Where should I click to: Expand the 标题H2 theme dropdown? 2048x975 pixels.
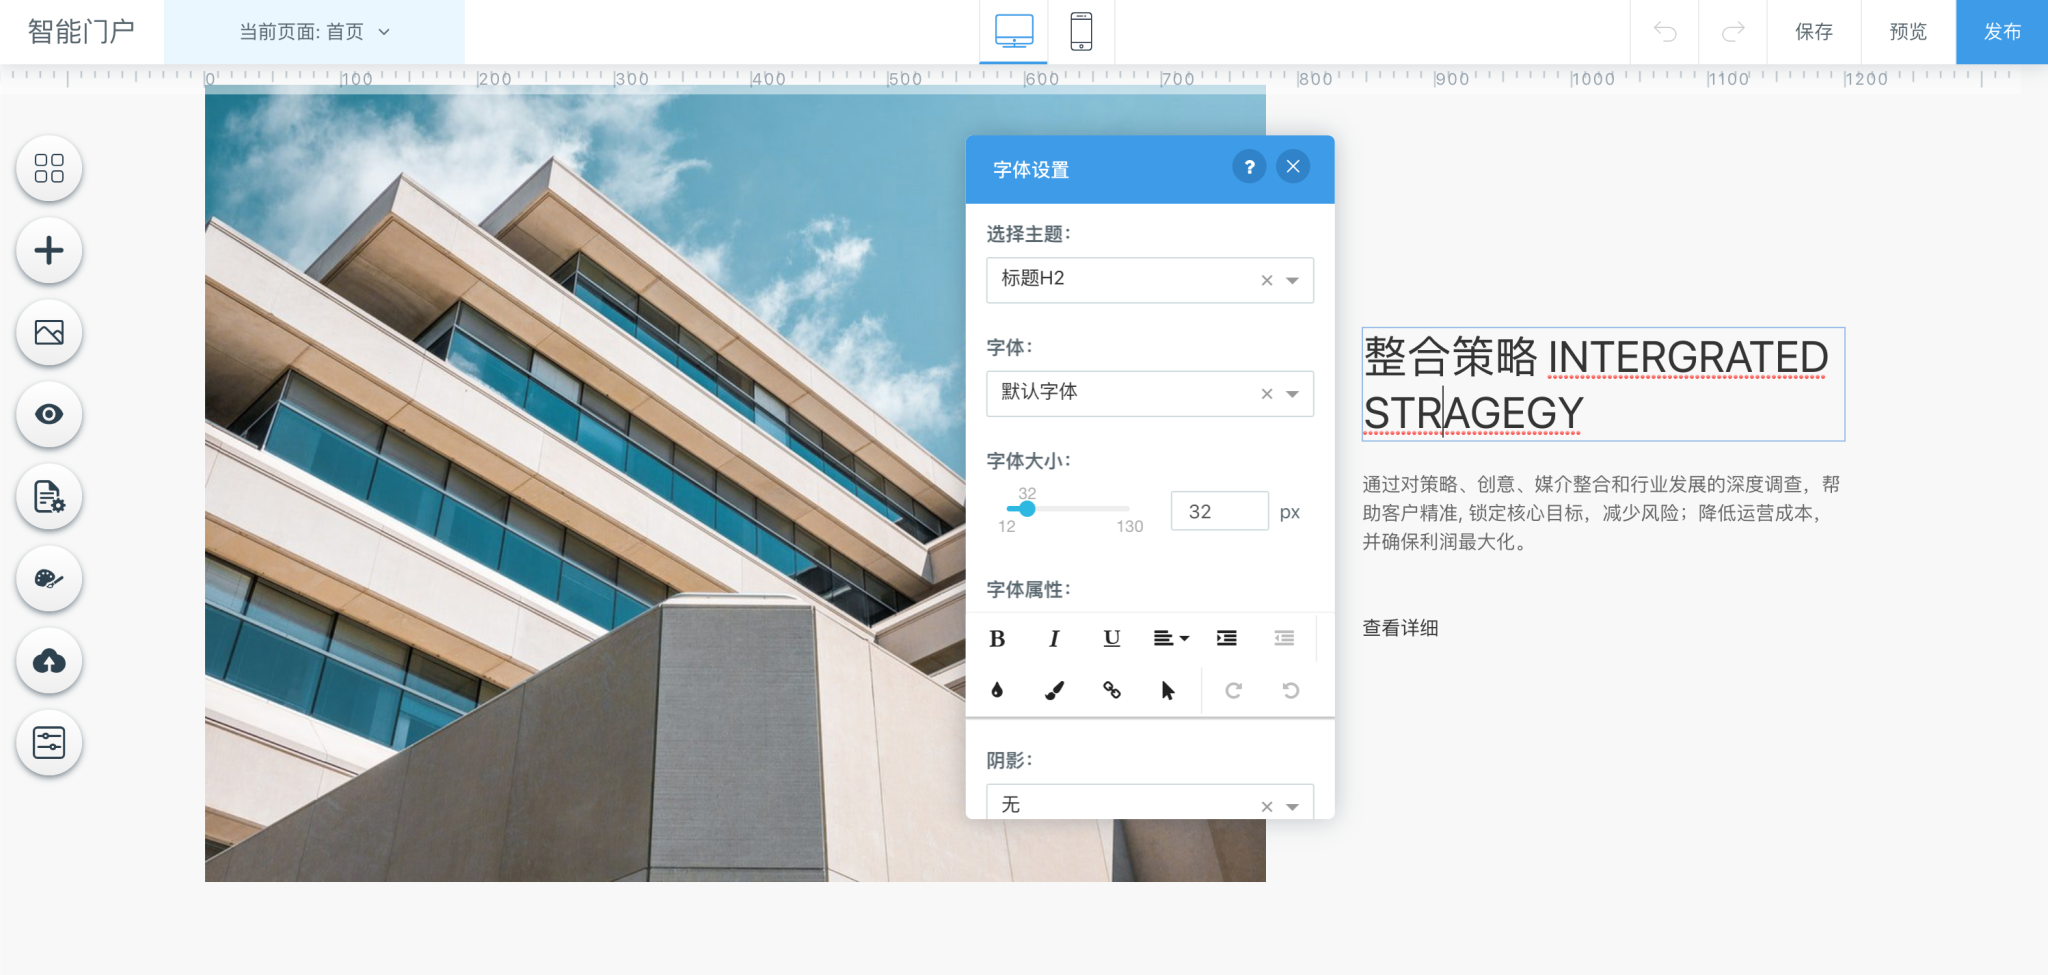[1292, 280]
